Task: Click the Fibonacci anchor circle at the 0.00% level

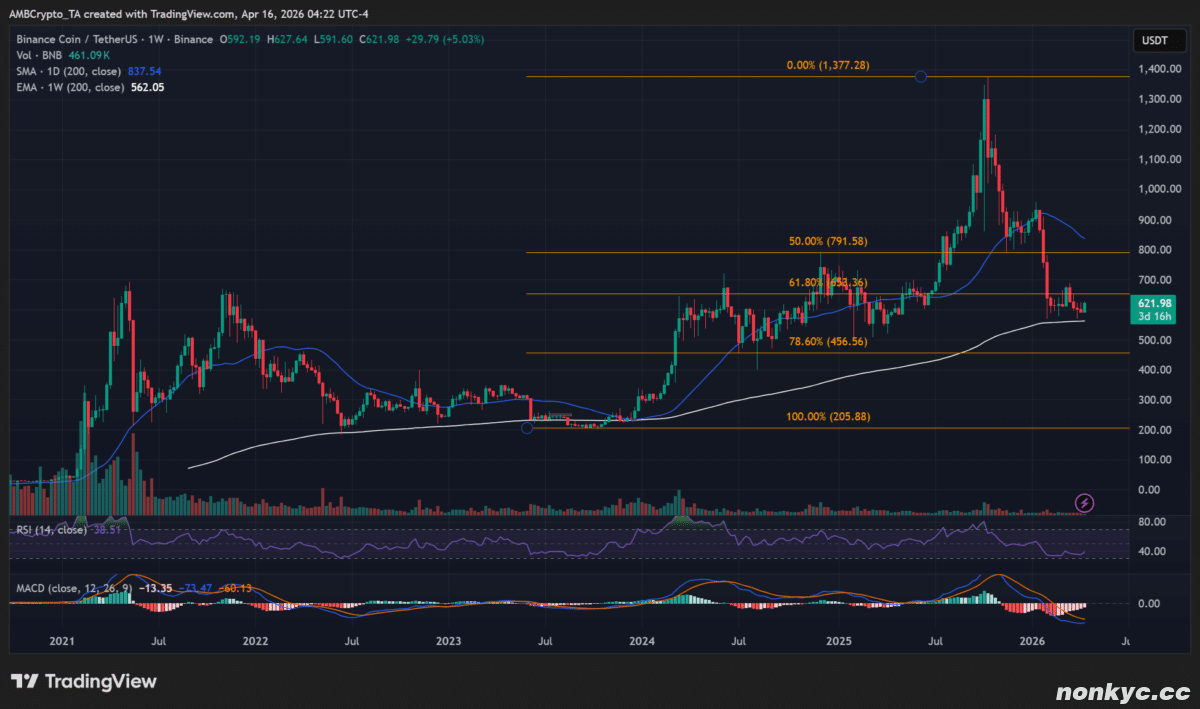Action: coord(920,77)
